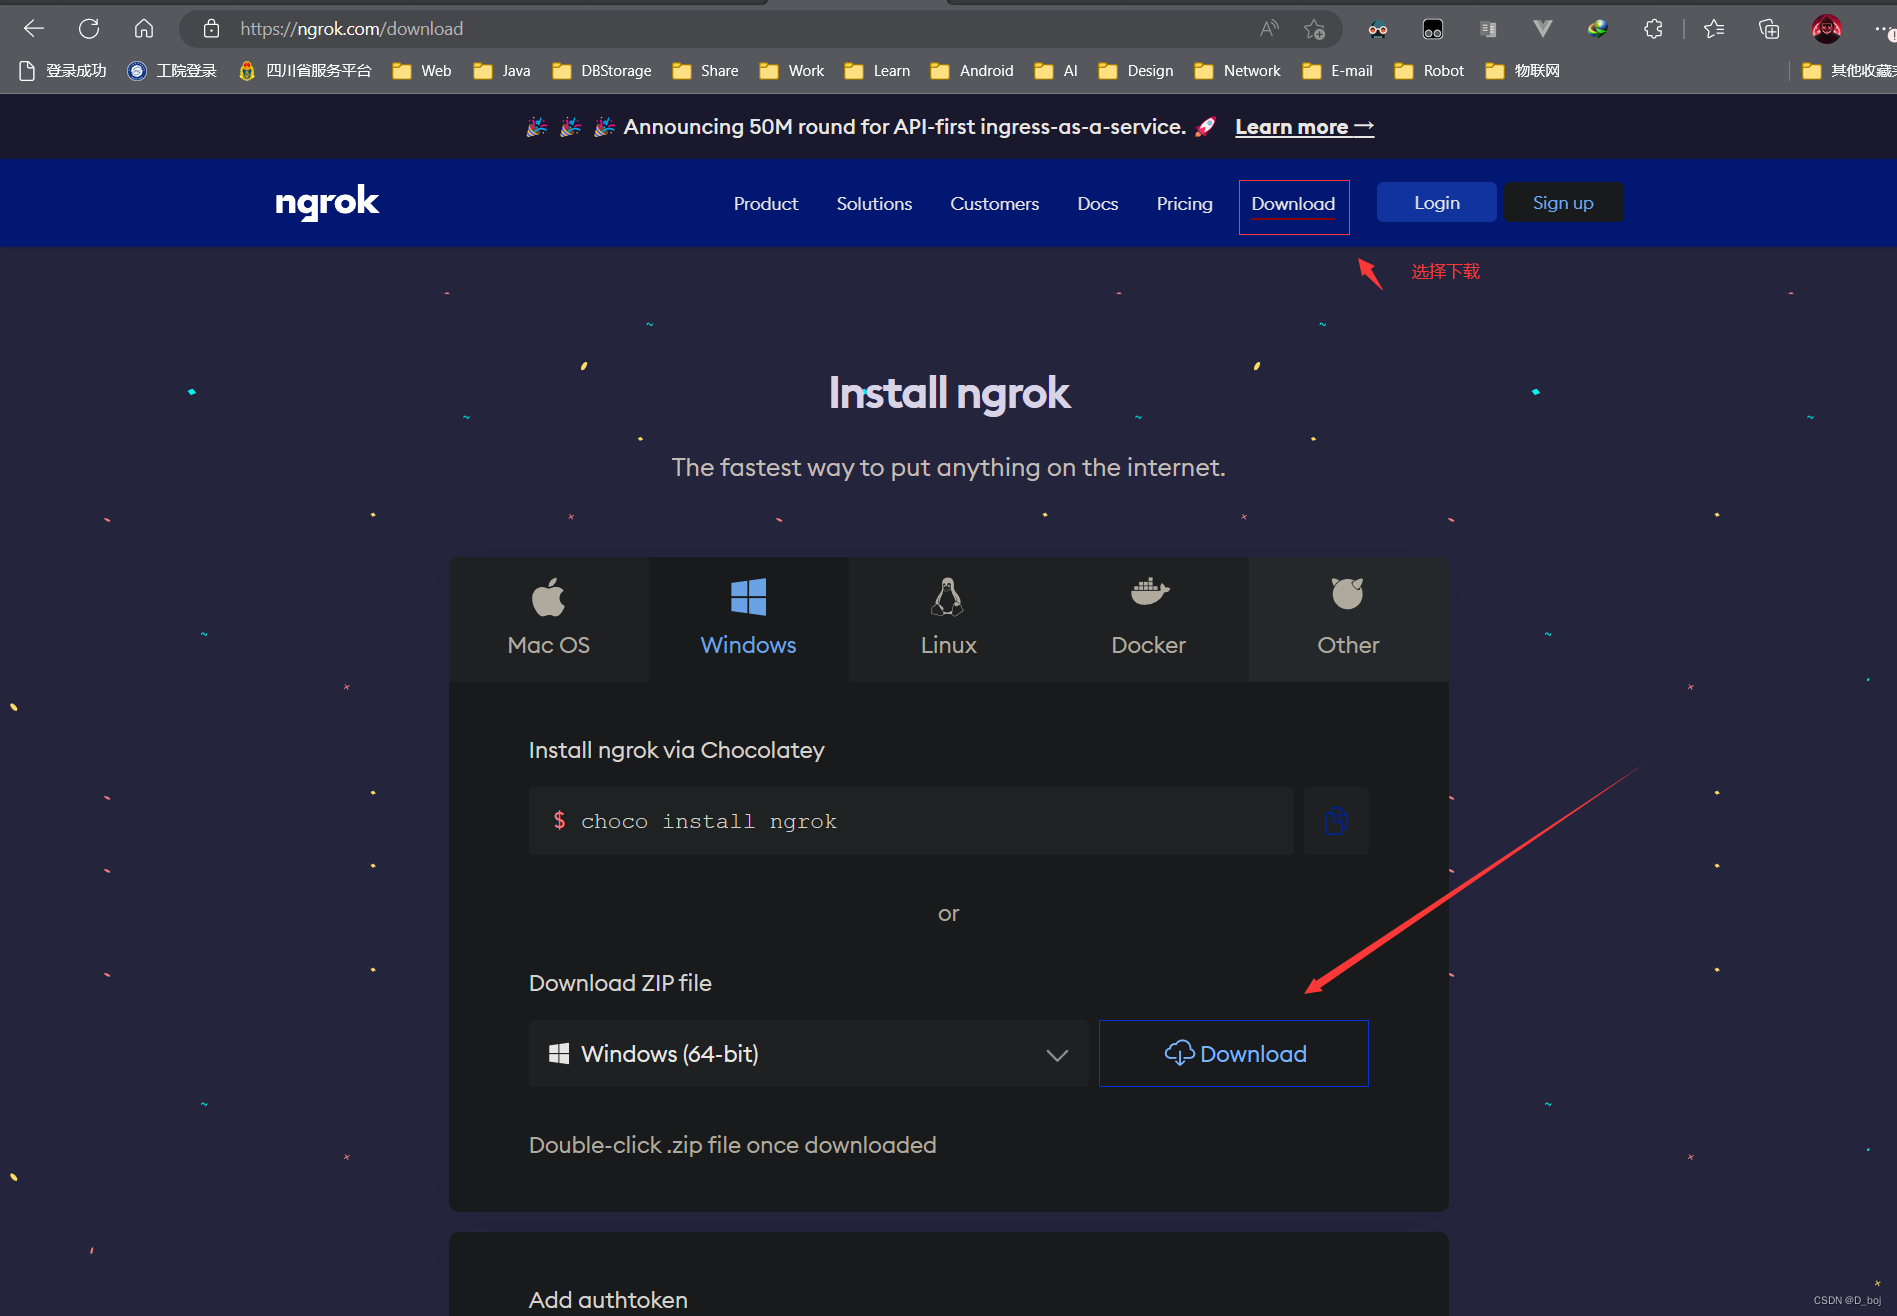This screenshot has height=1316, width=1897.
Task: Switch to the Mac OS tab
Action: [x=549, y=619]
